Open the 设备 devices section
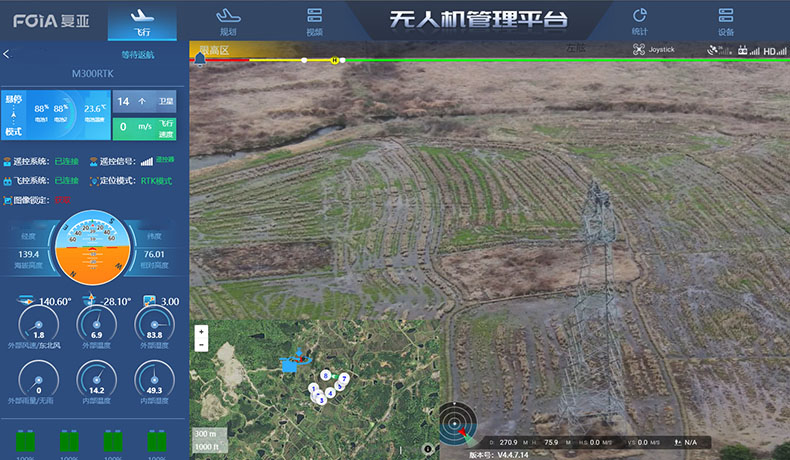The height and width of the screenshot is (460, 790). tap(726, 20)
